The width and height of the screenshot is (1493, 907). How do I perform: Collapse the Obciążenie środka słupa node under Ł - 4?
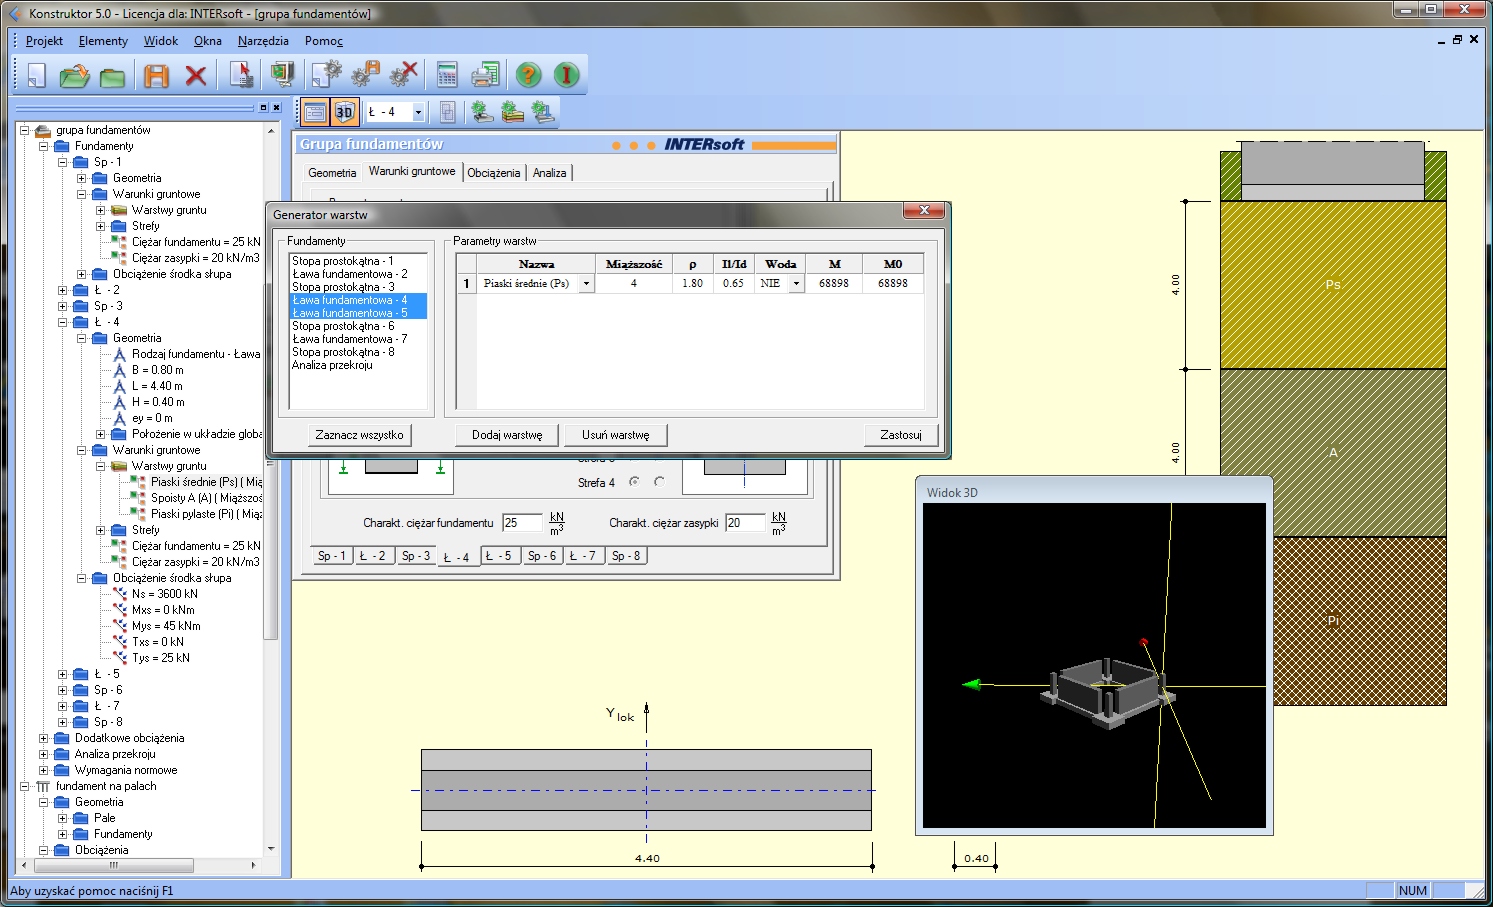click(x=81, y=578)
